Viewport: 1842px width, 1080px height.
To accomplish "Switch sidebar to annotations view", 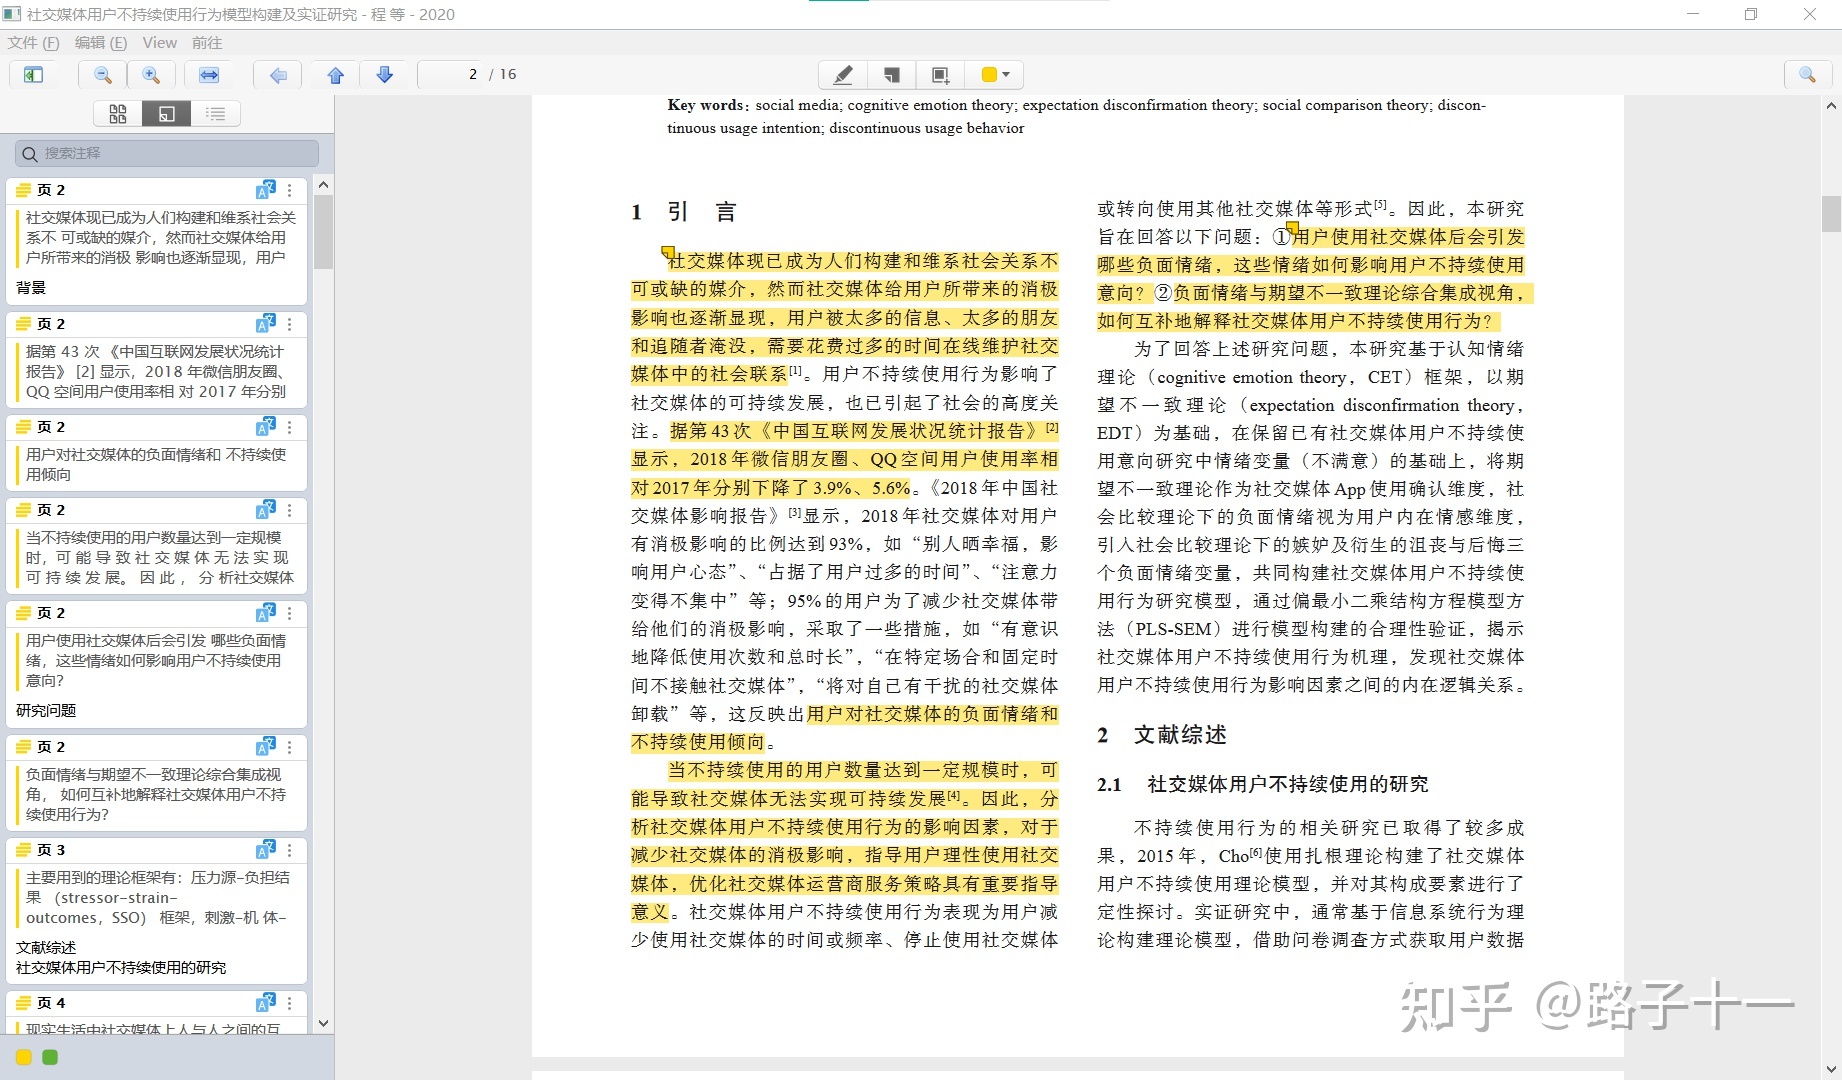I will tap(167, 114).
